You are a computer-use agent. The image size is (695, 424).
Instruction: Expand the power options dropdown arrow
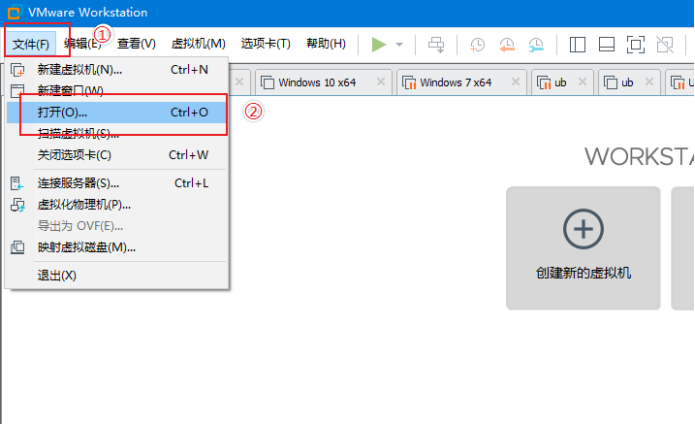coord(399,44)
